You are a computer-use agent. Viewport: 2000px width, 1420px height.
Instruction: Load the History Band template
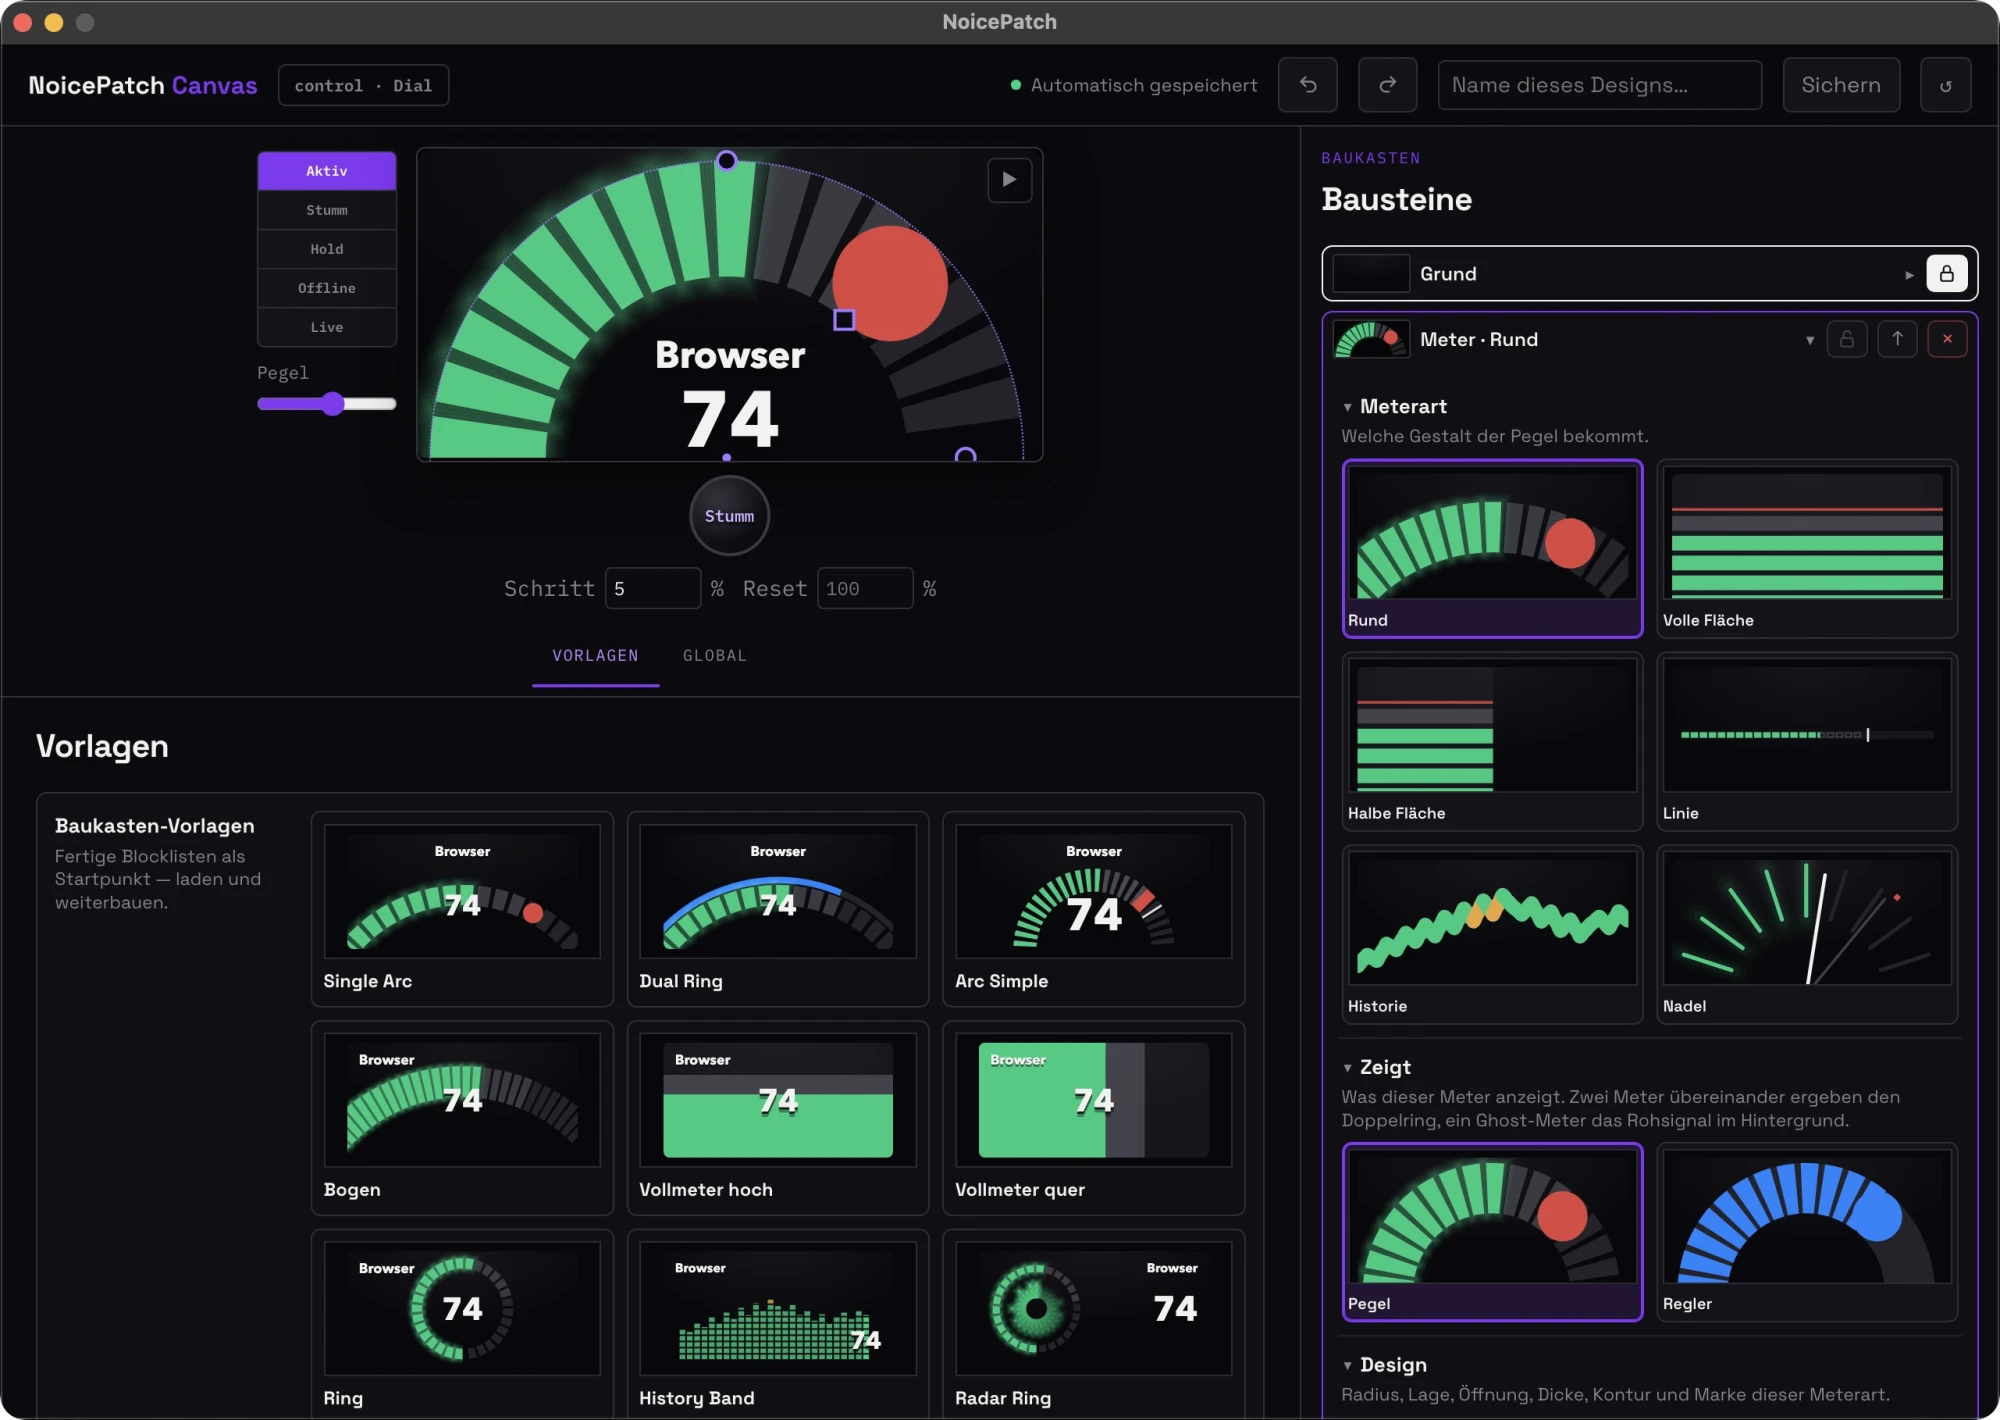coord(778,1324)
